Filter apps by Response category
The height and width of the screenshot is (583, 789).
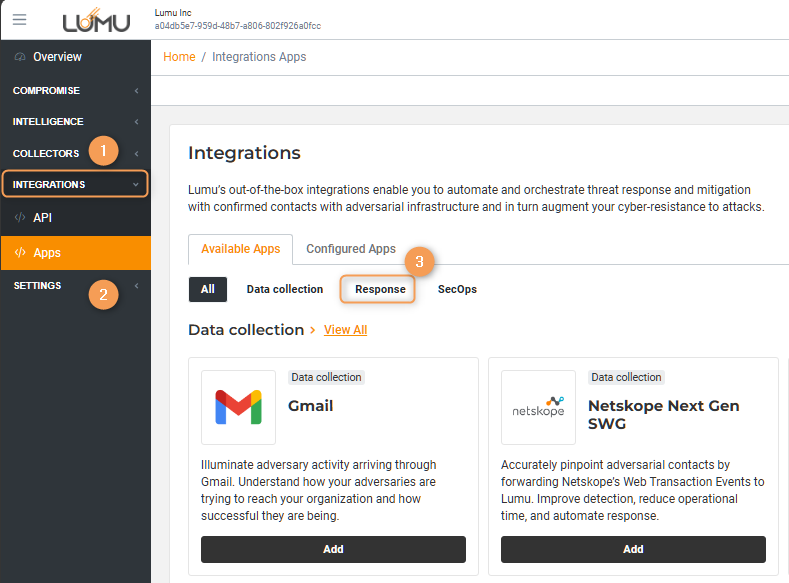(380, 289)
